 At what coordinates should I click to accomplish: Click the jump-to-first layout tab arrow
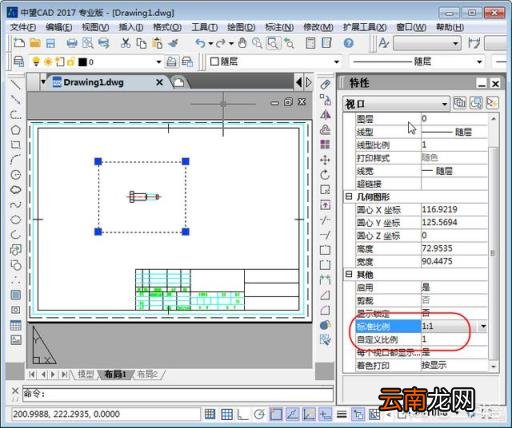(x=32, y=374)
